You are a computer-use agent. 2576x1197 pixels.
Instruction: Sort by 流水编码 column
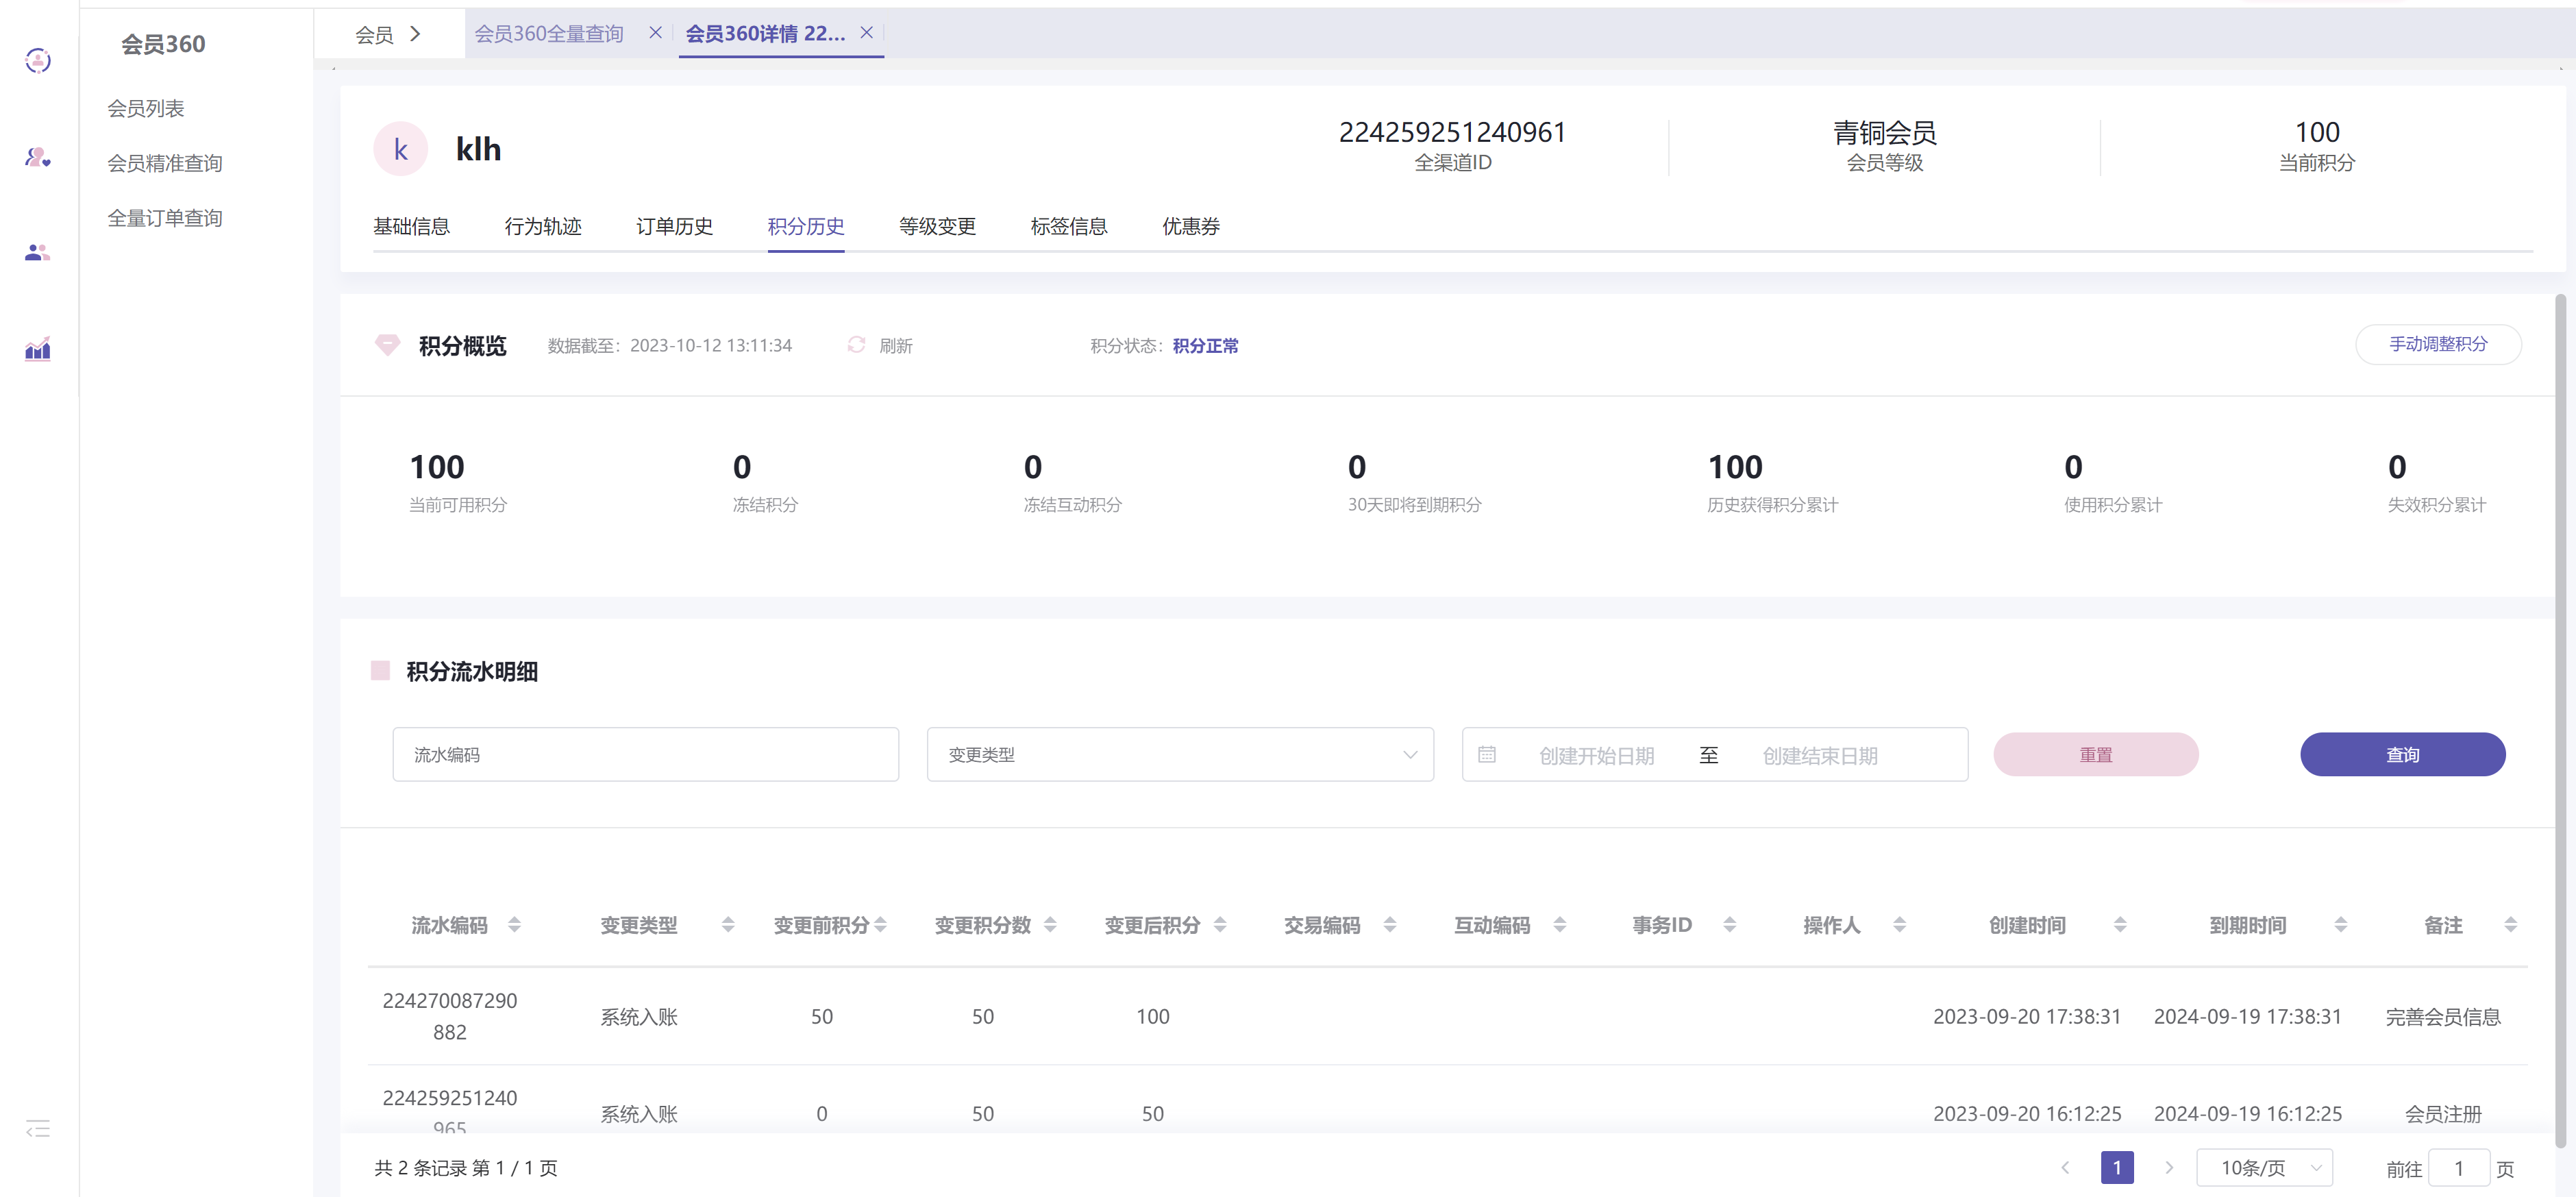[514, 925]
